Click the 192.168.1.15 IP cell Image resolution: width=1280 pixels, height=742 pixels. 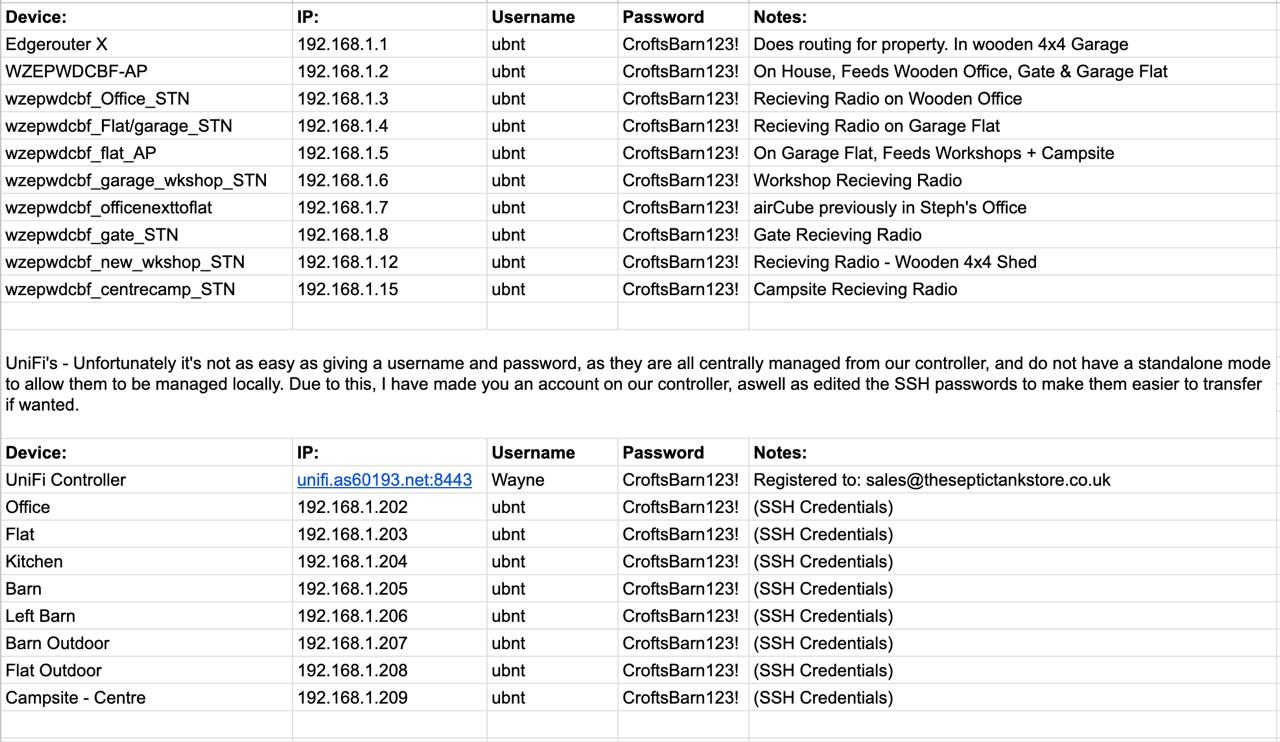click(347, 289)
